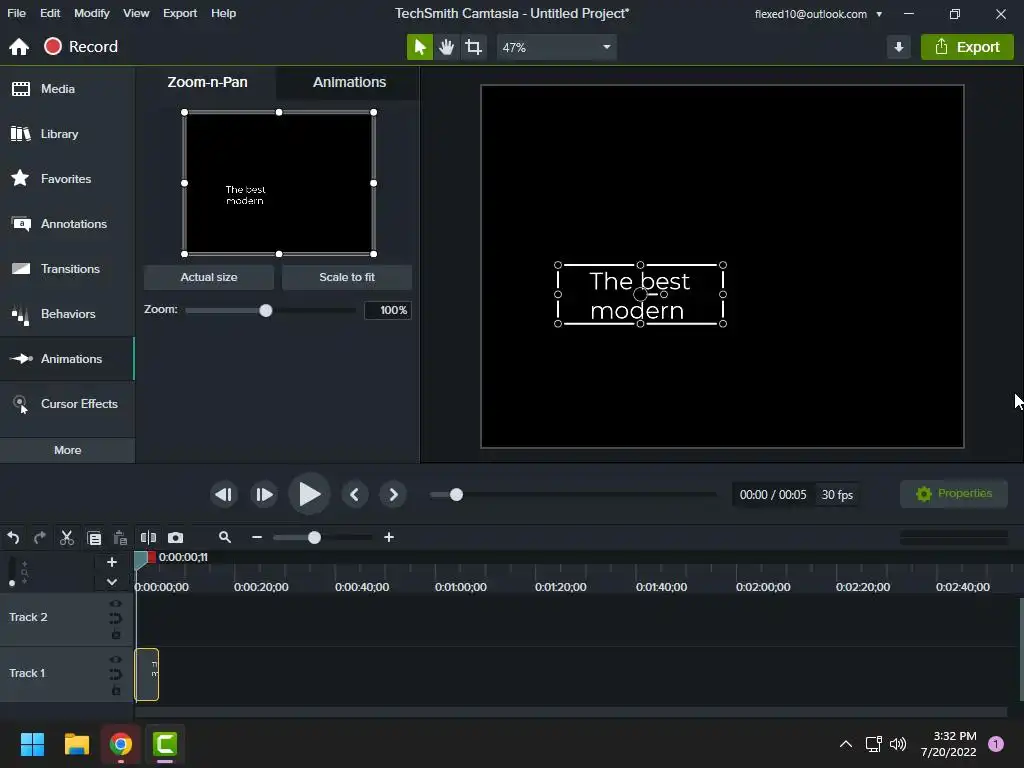Image resolution: width=1024 pixels, height=768 pixels.
Task: Jump to previous clip with left chevron
Action: click(355, 494)
